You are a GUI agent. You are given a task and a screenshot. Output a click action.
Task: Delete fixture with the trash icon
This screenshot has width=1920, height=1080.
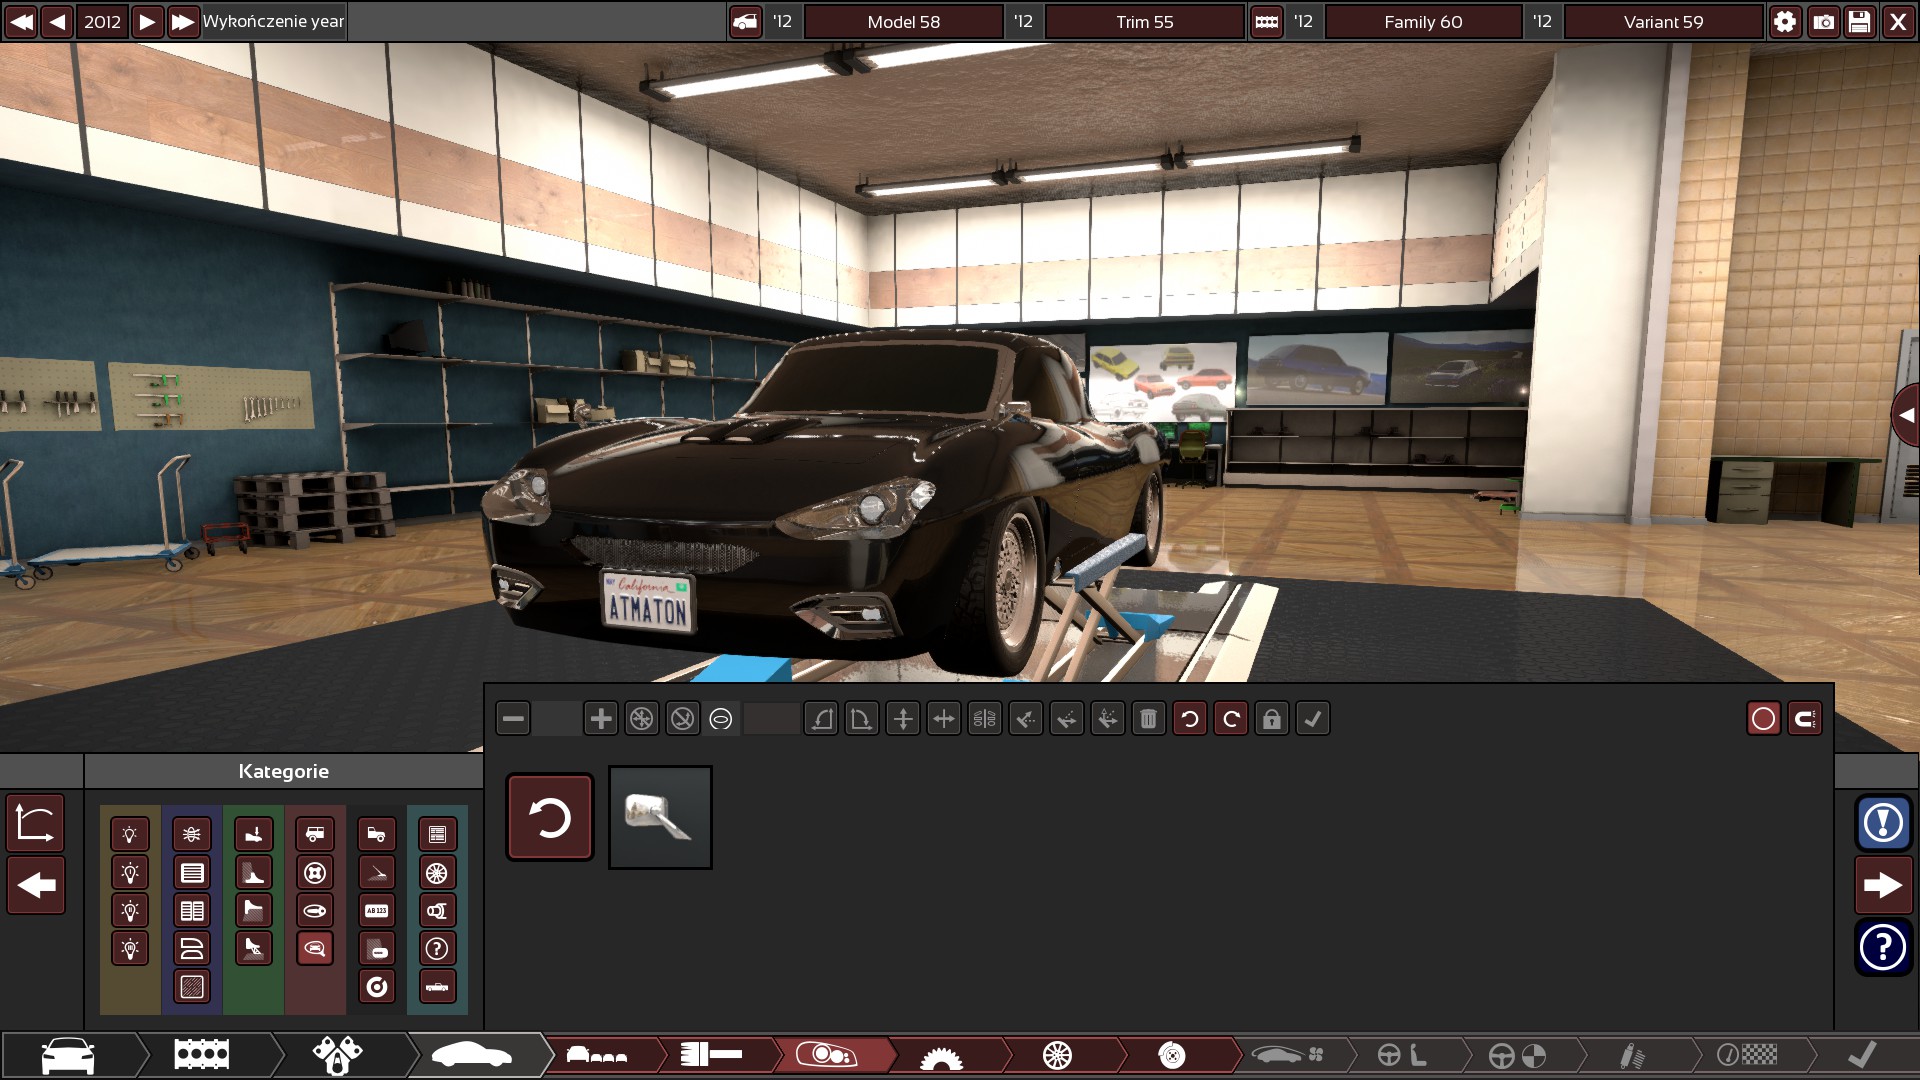click(1149, 718)
